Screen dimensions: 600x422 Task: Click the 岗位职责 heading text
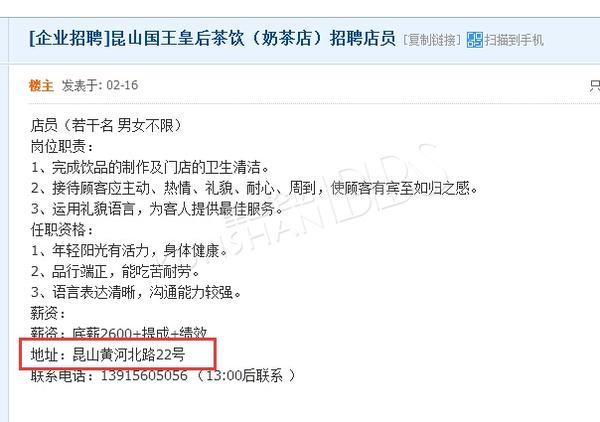tap(62, 146)
